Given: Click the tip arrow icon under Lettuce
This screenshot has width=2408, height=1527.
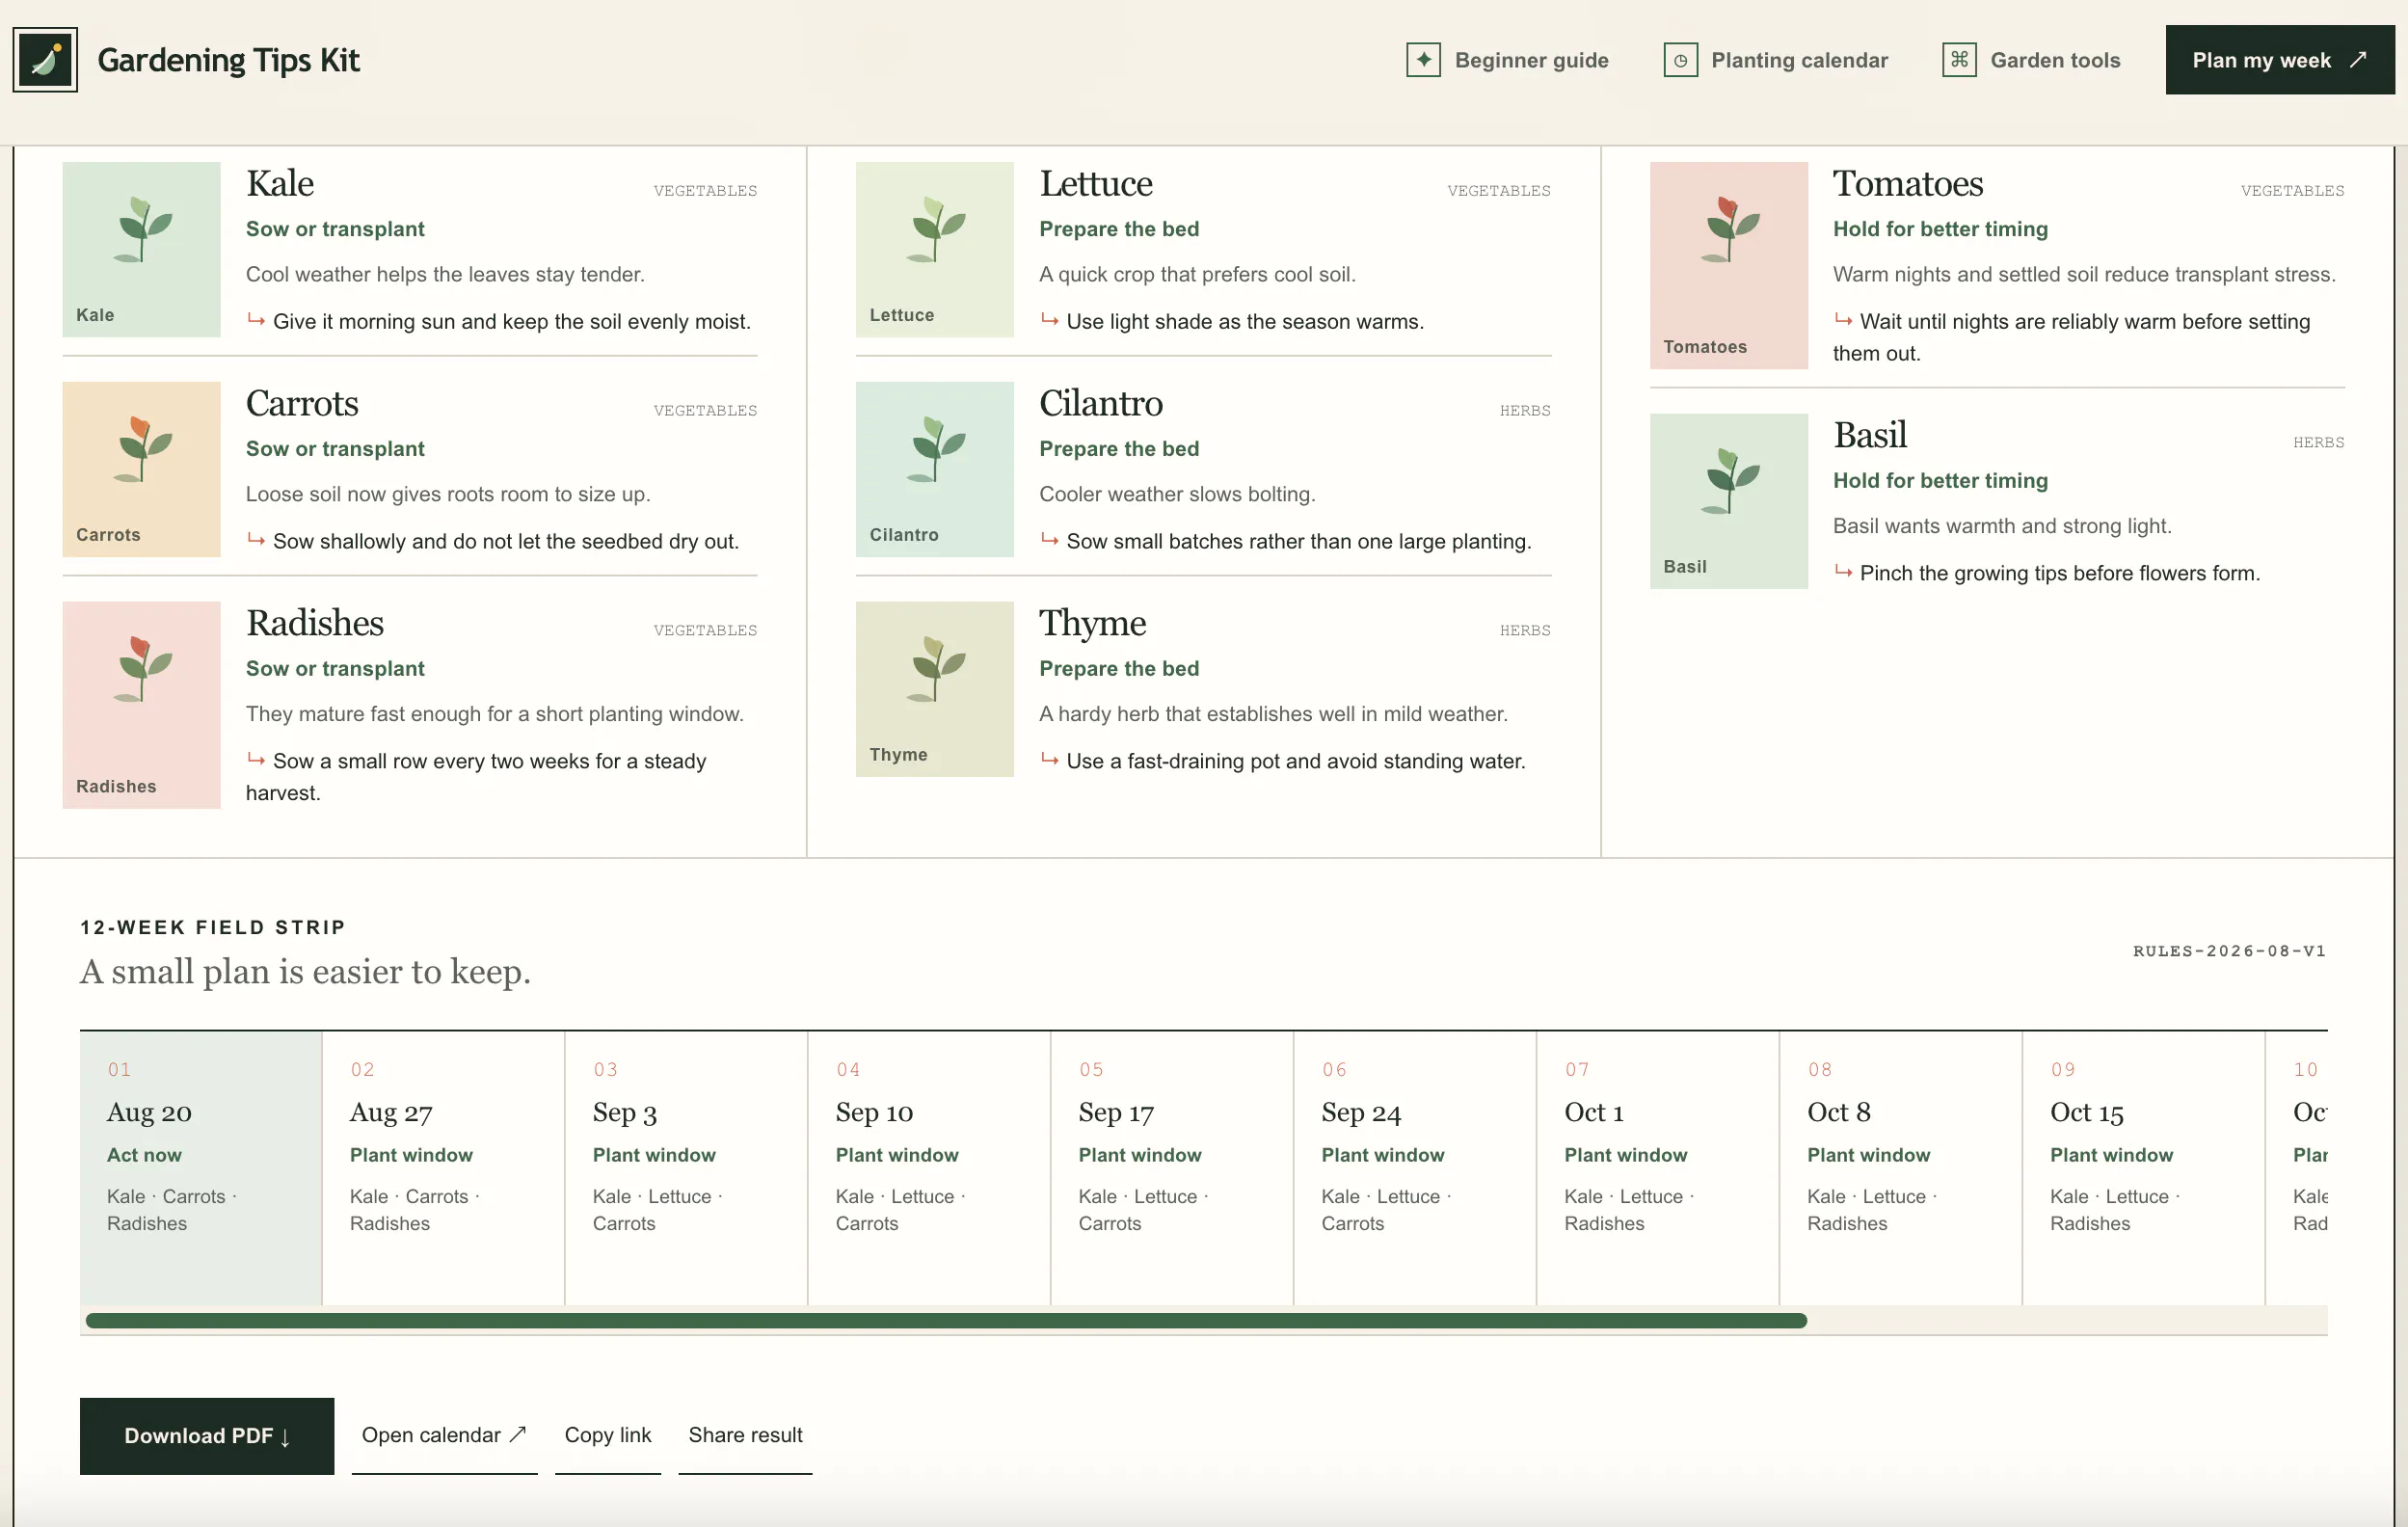Looking at the screenshot, I should coord(1050,320).
